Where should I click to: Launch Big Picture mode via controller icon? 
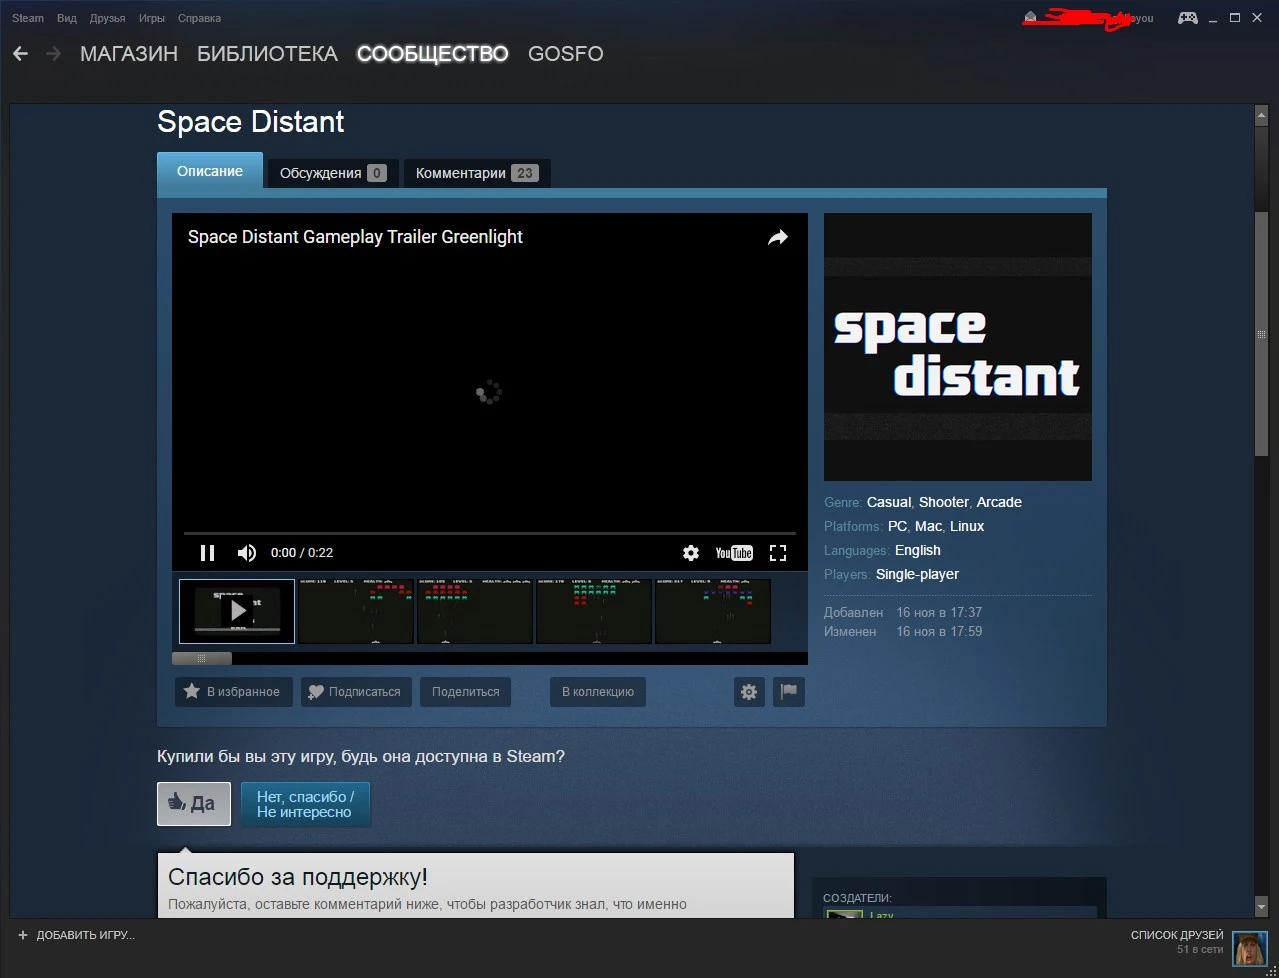[1188, 18]
